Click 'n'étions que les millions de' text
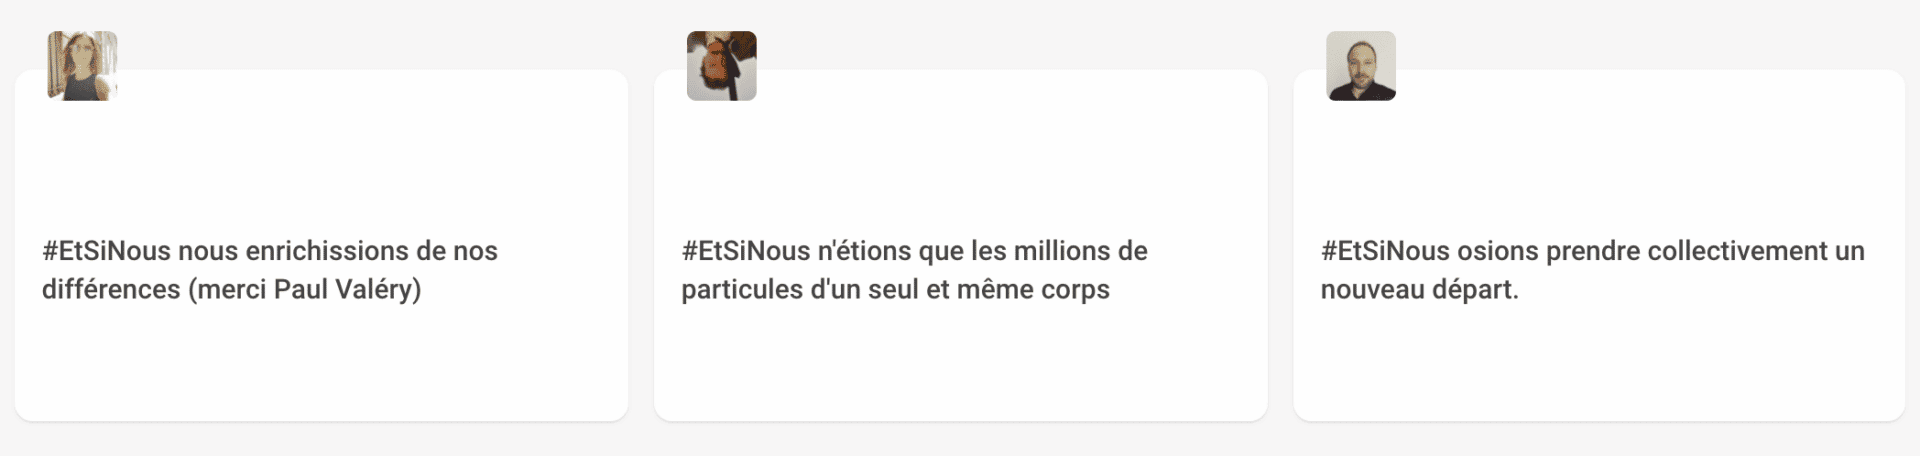1920x456 pixels. click(982, 251)
